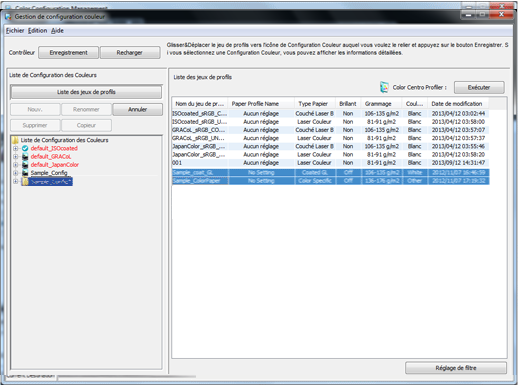Select the GRACoL_sRGB_CO... profile row
Image resolution: width=518 pixels, height=385 pixels.
pos(330,130)
